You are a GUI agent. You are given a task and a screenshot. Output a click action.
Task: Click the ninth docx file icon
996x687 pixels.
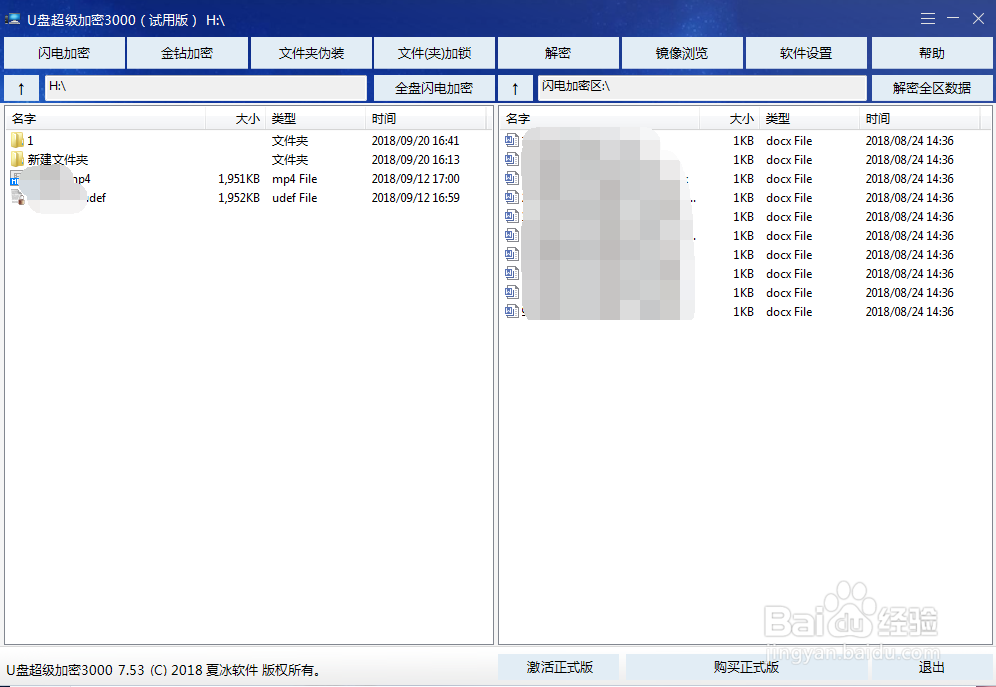tap(511, 293)
